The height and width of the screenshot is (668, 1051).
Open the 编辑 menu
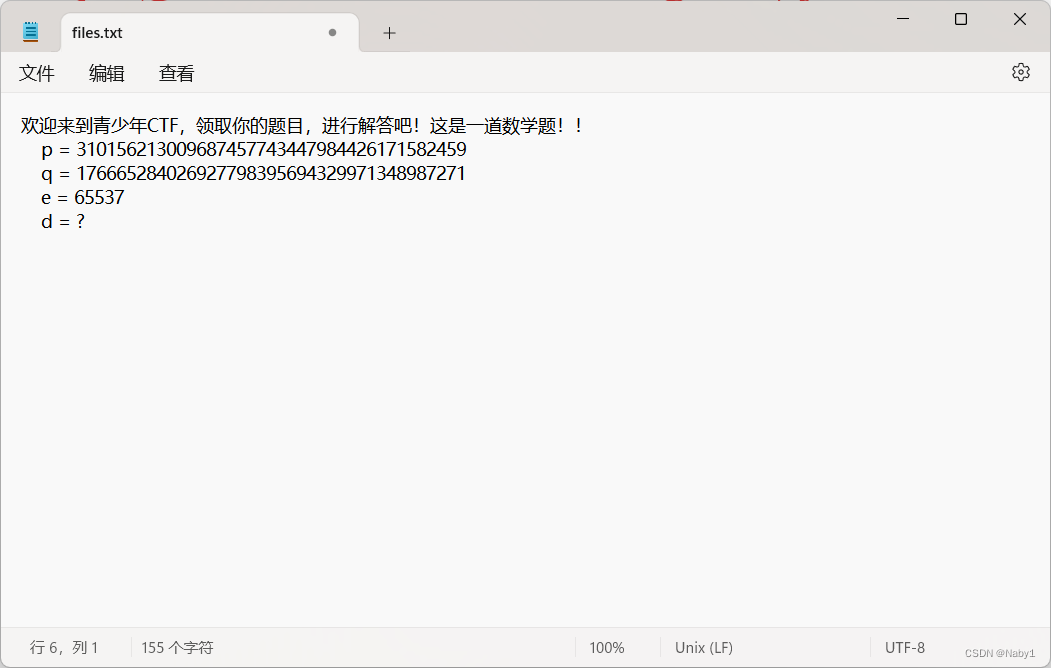[107, 73]
